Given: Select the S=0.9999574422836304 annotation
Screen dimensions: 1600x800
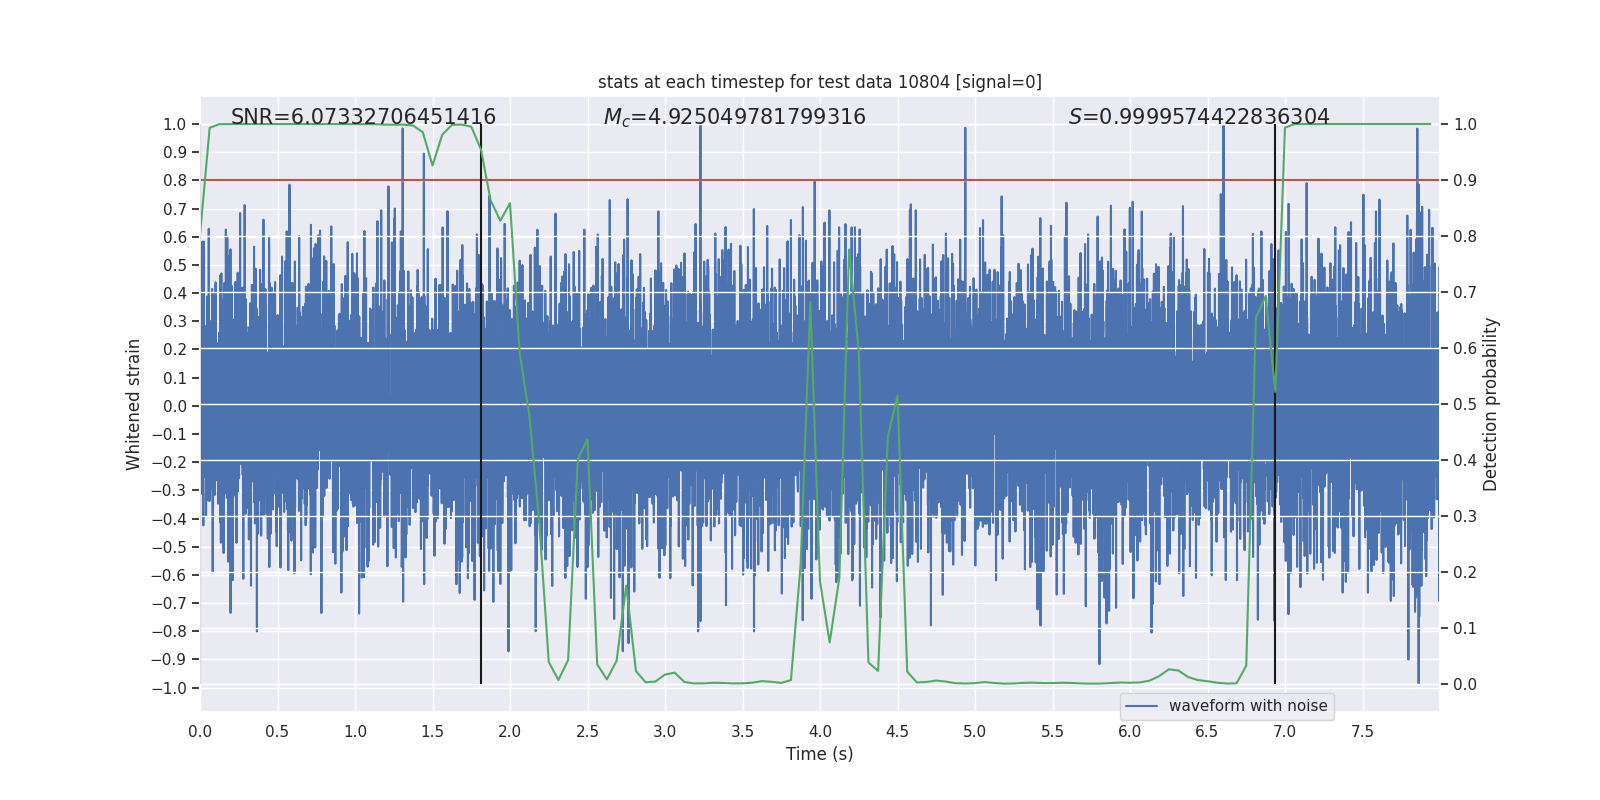Looking at the screenshot, I should click(x=1199, y=117).
